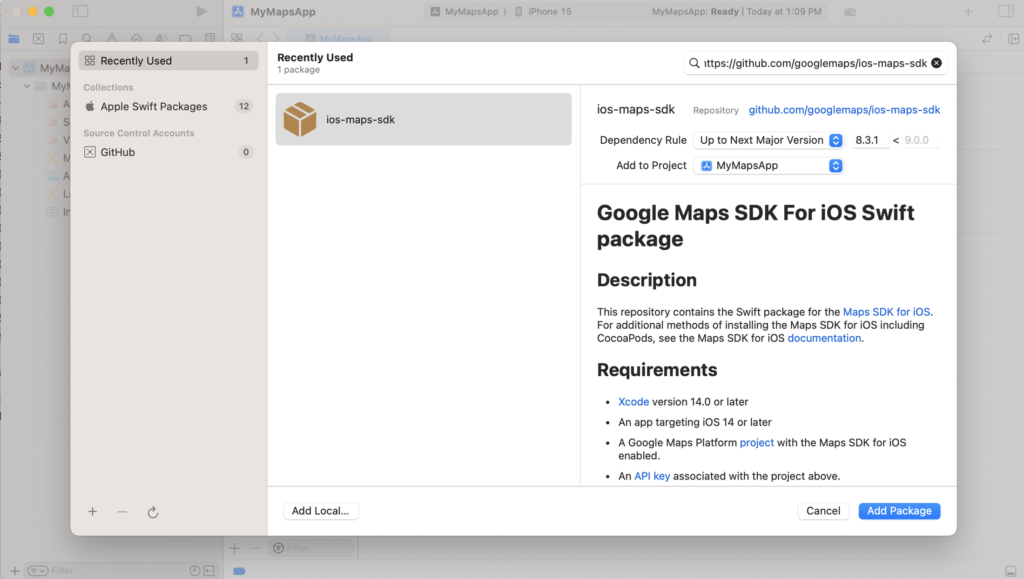Open the Find navigator magnifier icon
1024x579 pixels.
coord(87,37)
